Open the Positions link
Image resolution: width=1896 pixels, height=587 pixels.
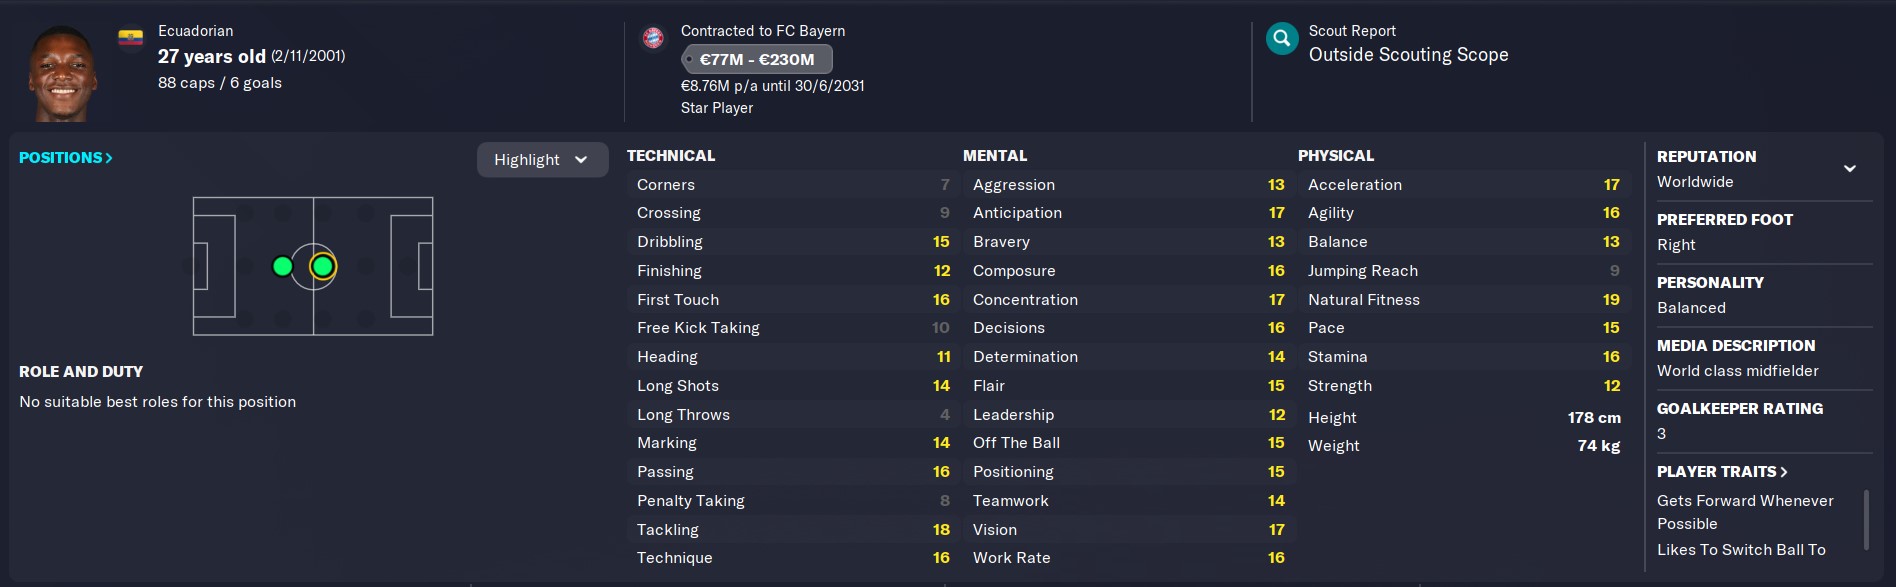point(66,158)
